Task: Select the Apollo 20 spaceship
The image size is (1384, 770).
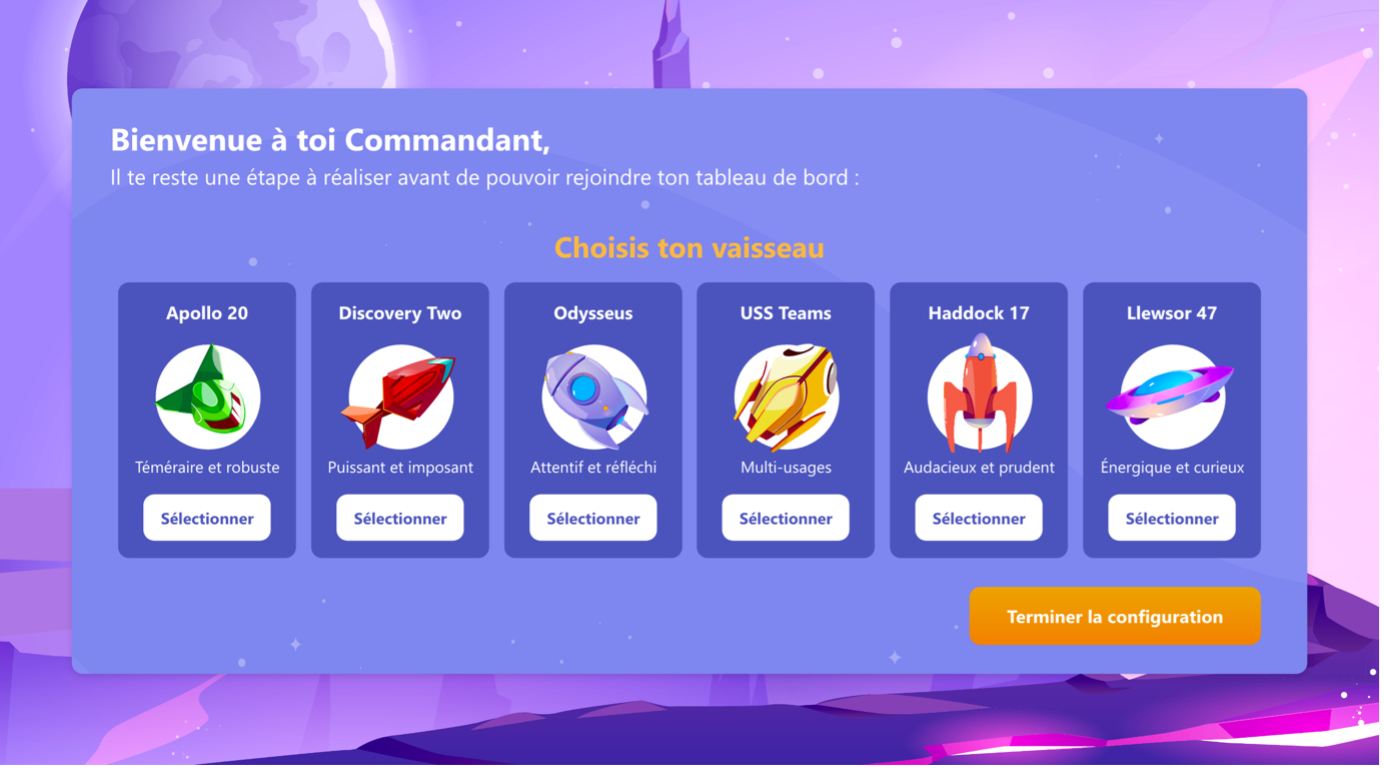Action: point(207,518)
